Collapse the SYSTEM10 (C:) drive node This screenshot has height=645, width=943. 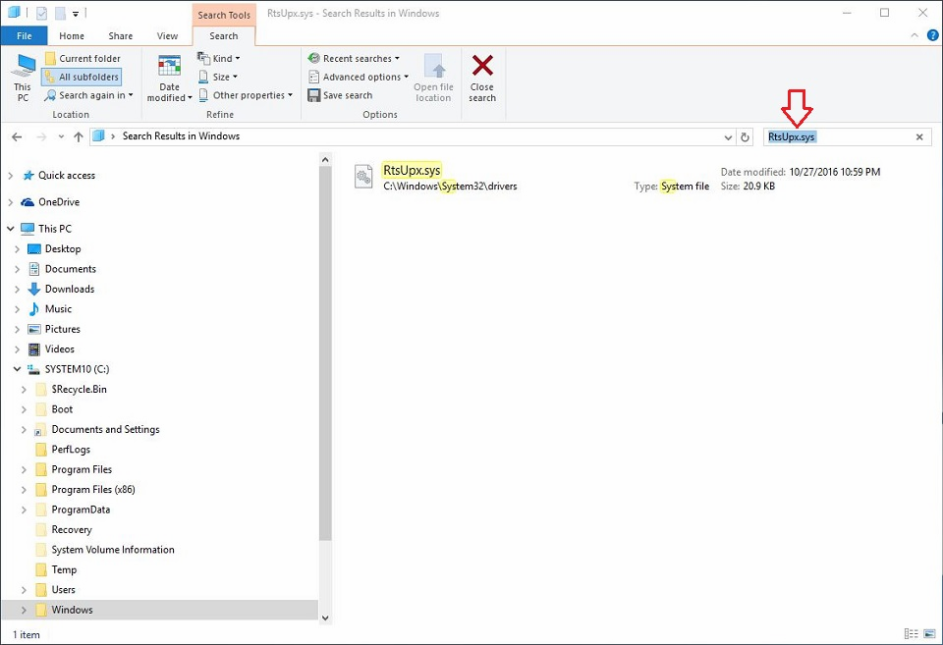click(x=17, y=369)
